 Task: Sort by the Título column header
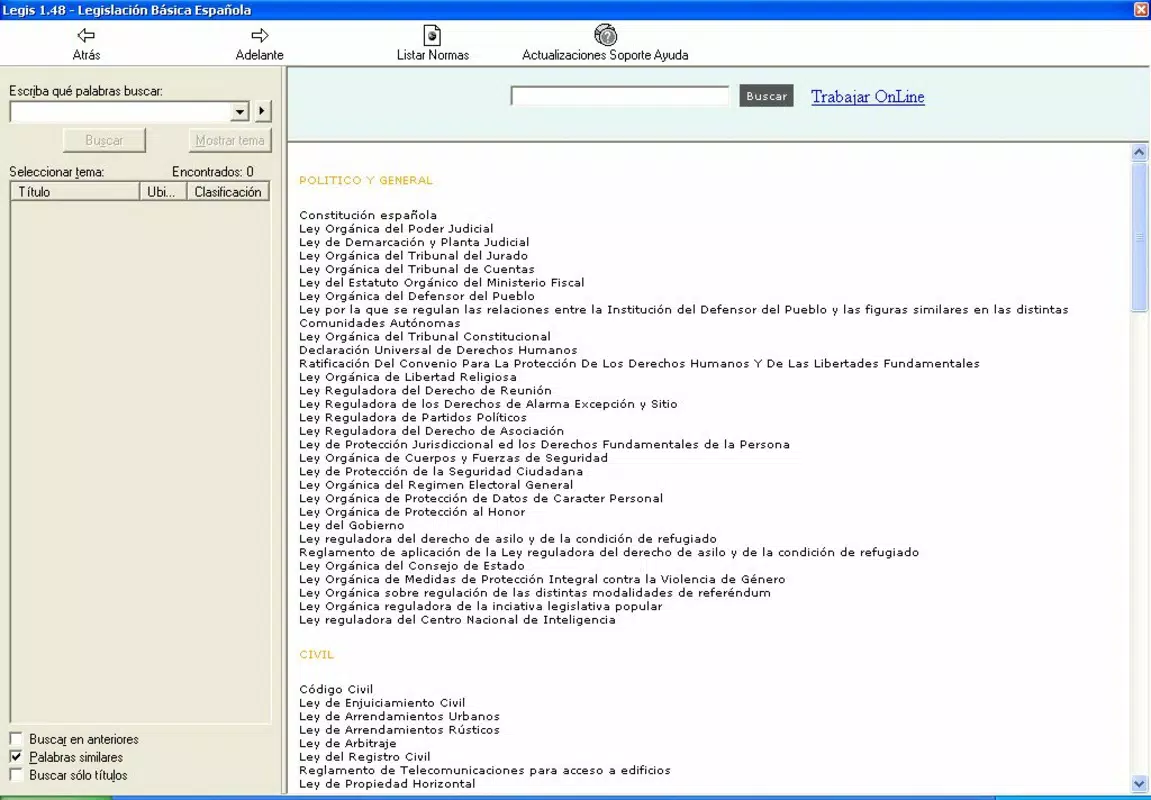pyautogui.click(x=75, y=192)
